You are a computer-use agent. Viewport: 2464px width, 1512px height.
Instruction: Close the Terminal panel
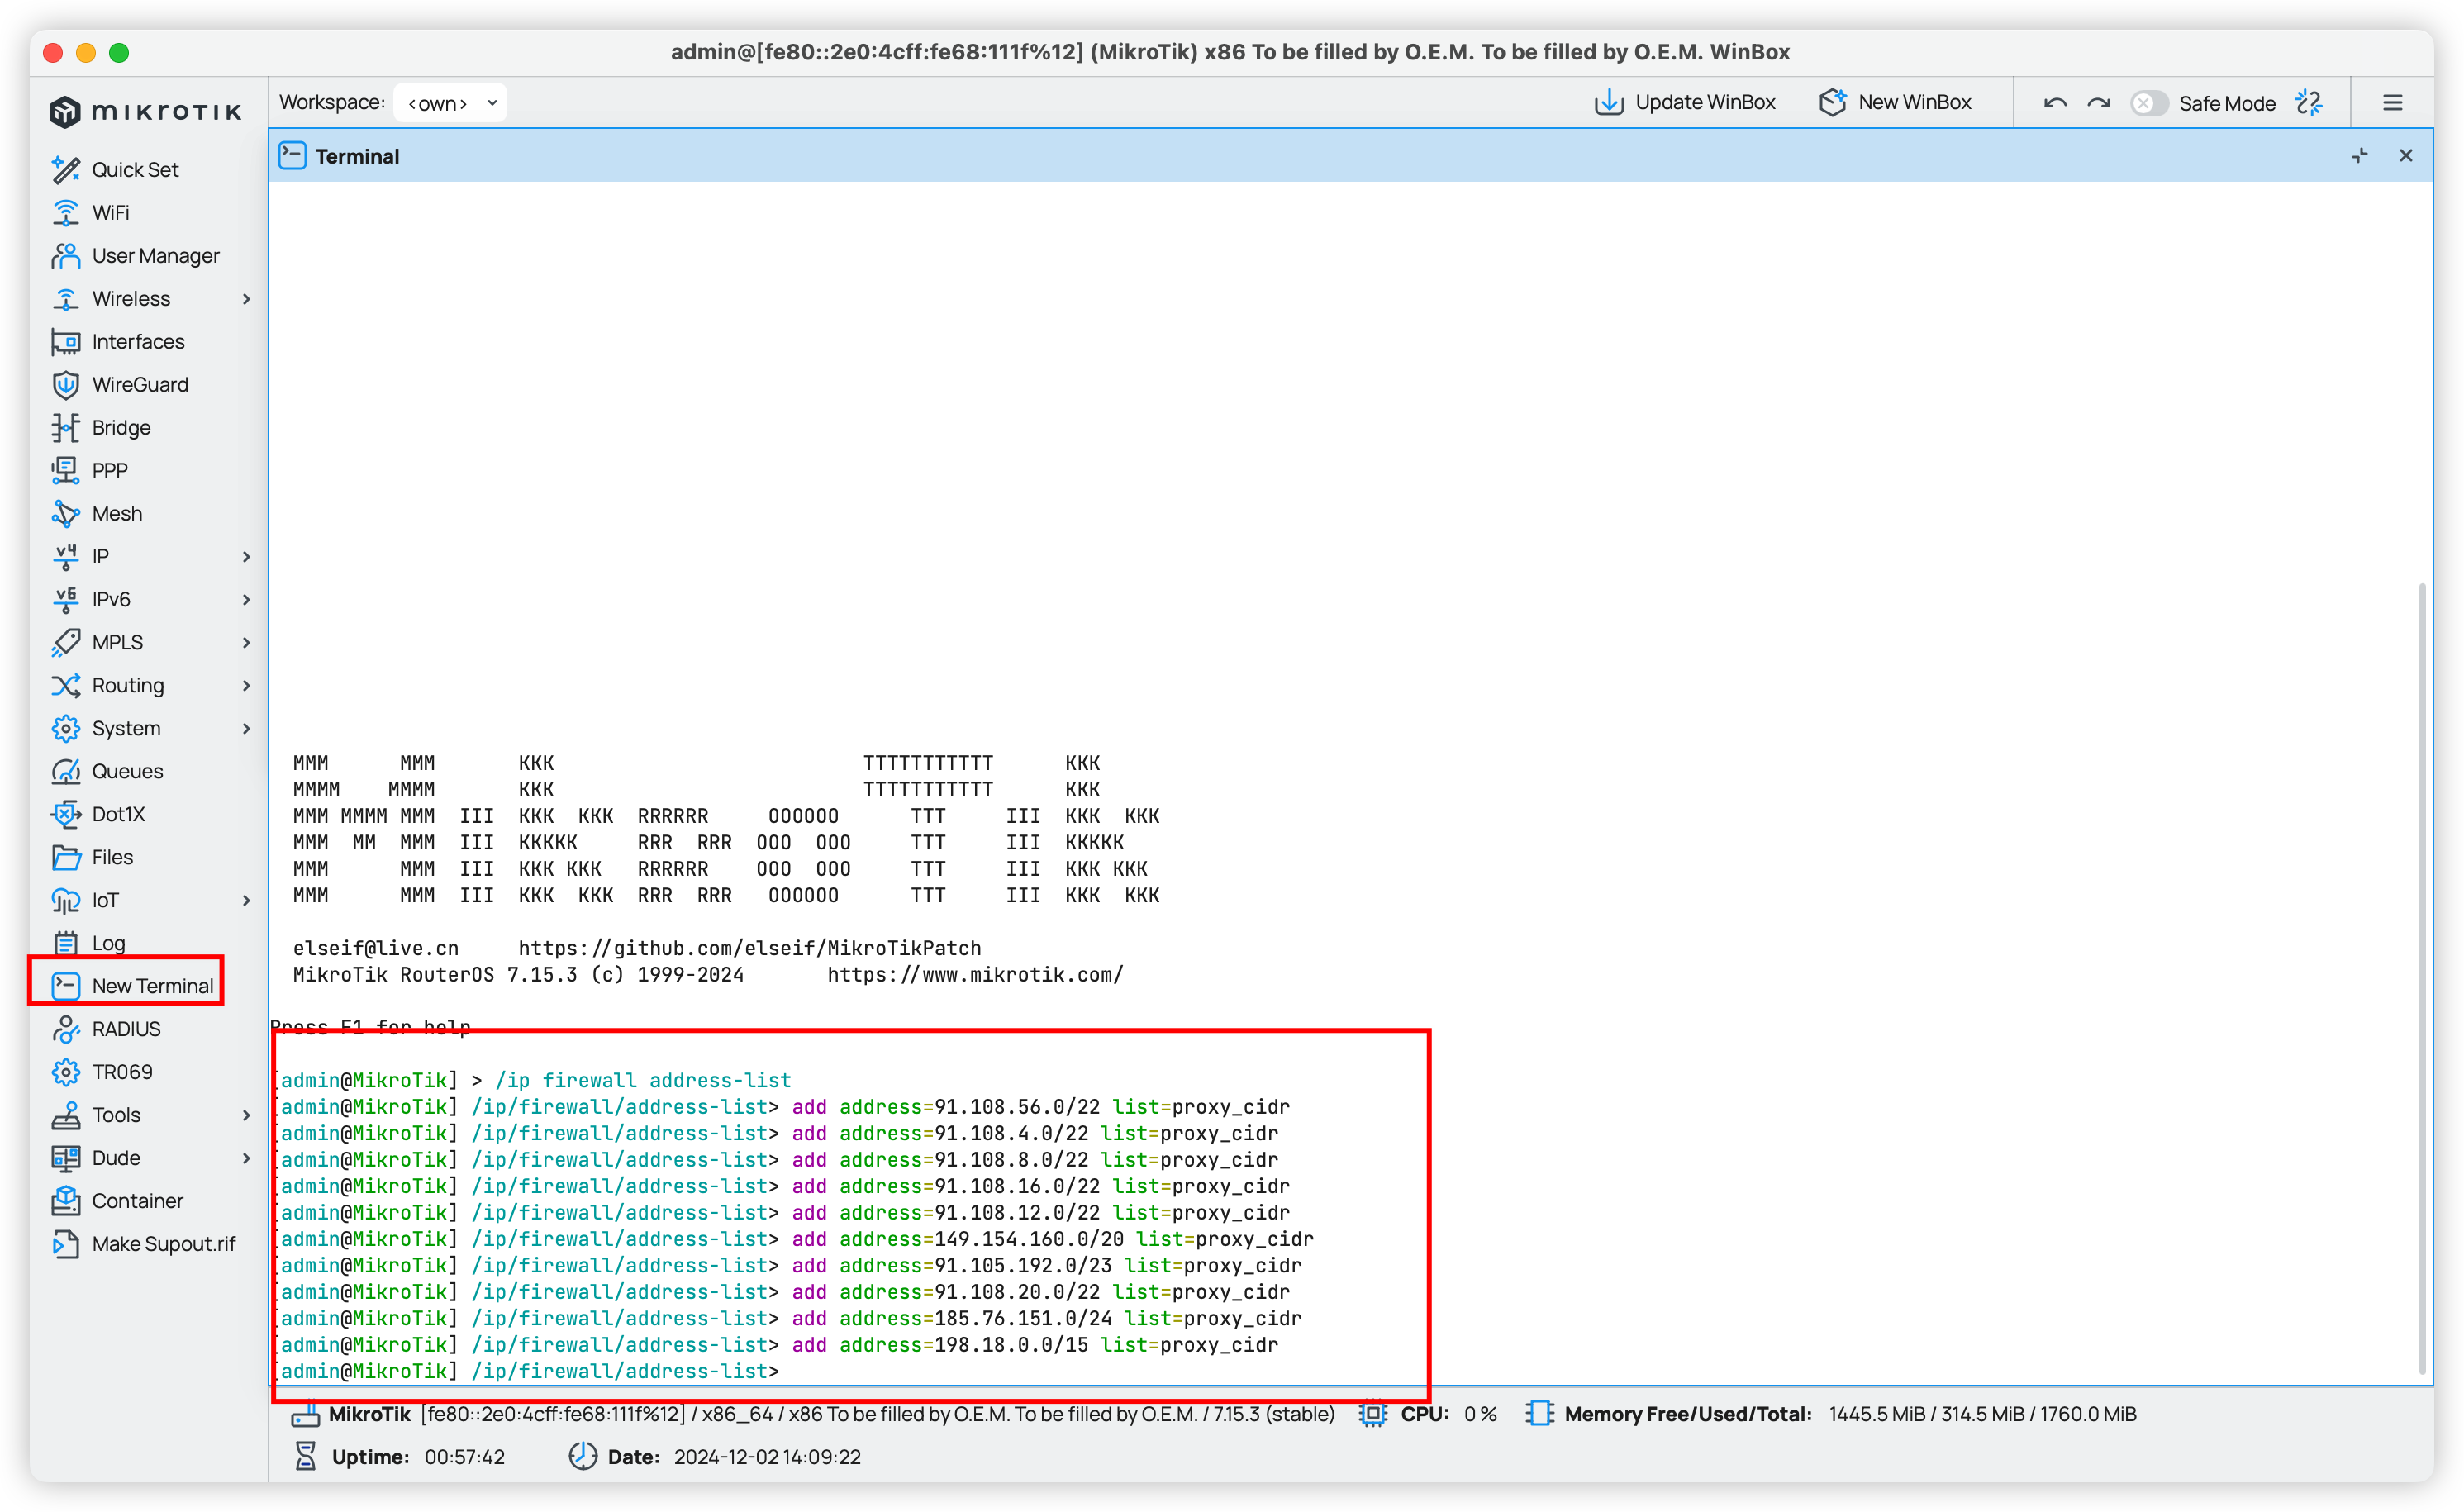point(2406,156)
